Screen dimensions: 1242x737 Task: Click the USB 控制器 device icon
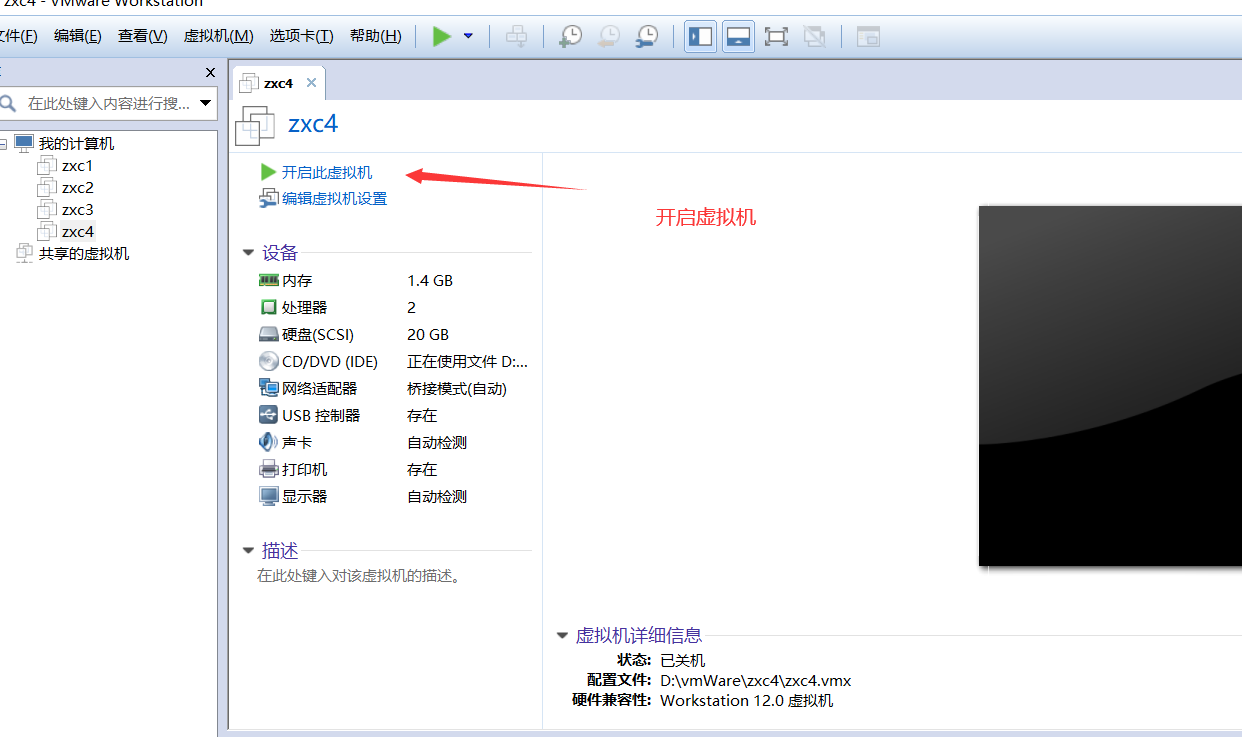(x=268, y=416)
